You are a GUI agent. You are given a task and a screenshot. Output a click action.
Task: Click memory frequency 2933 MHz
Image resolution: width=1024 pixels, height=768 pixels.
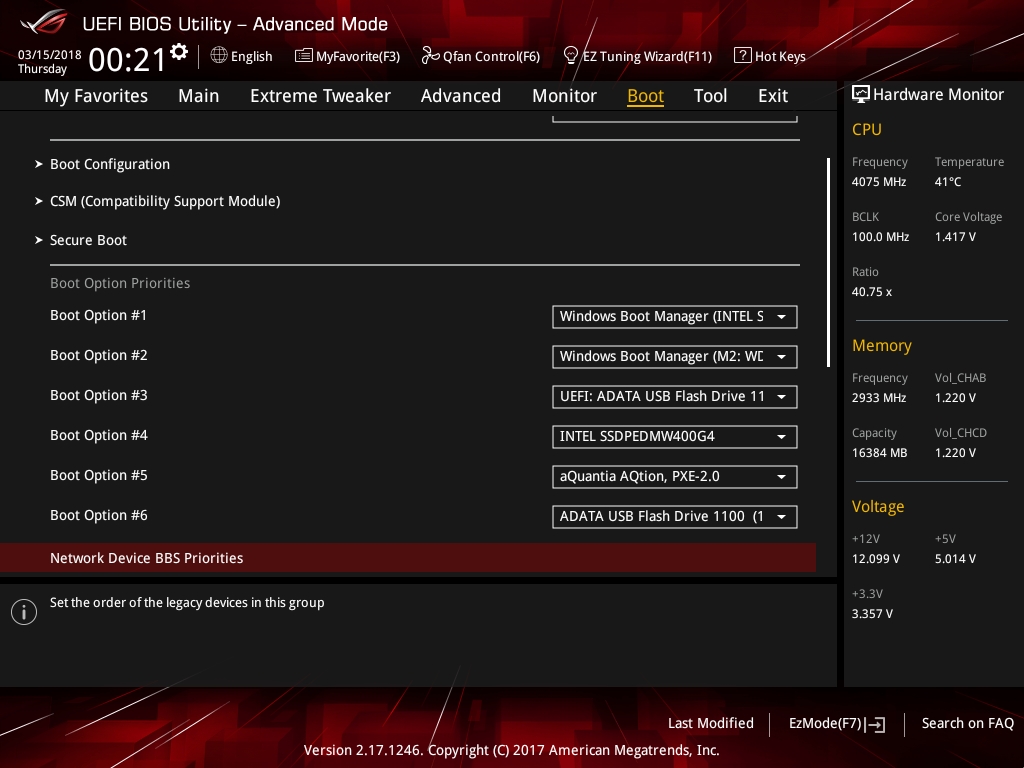pos(879,398)
